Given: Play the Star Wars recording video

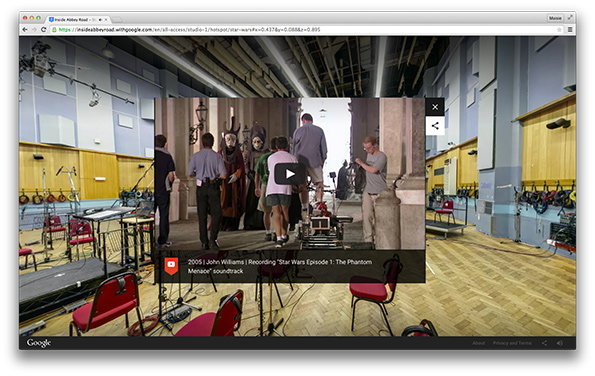Looking at the screenshot, I should coord(290,174).
